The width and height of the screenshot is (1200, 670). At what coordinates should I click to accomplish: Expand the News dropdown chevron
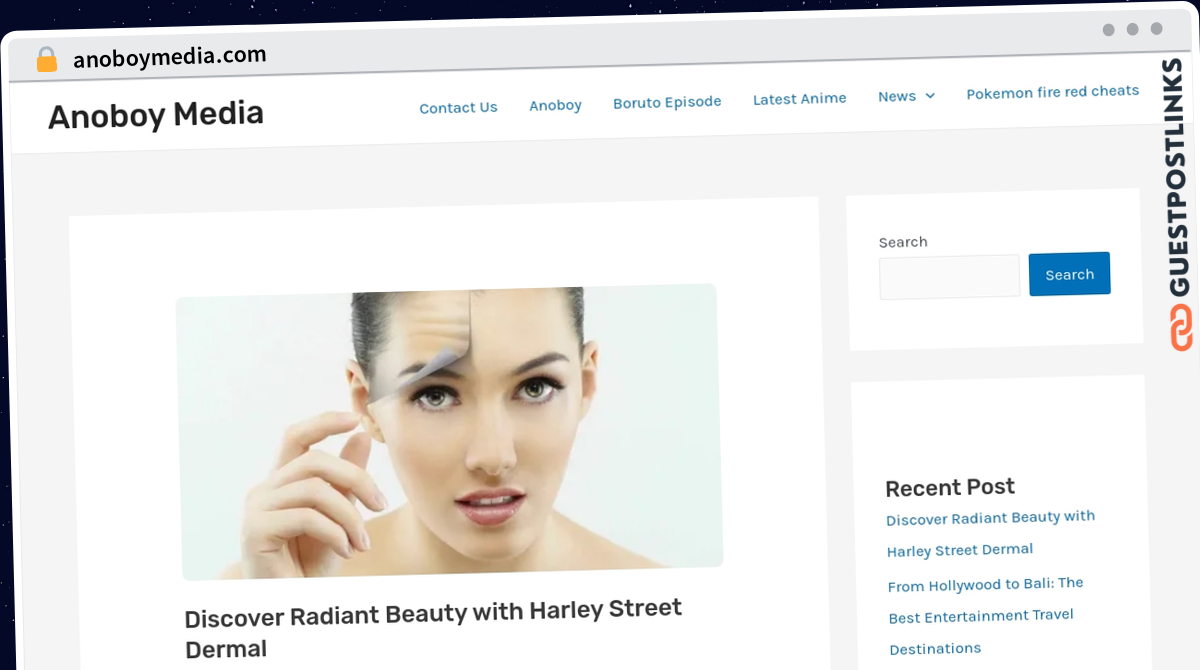coord(930,96)
